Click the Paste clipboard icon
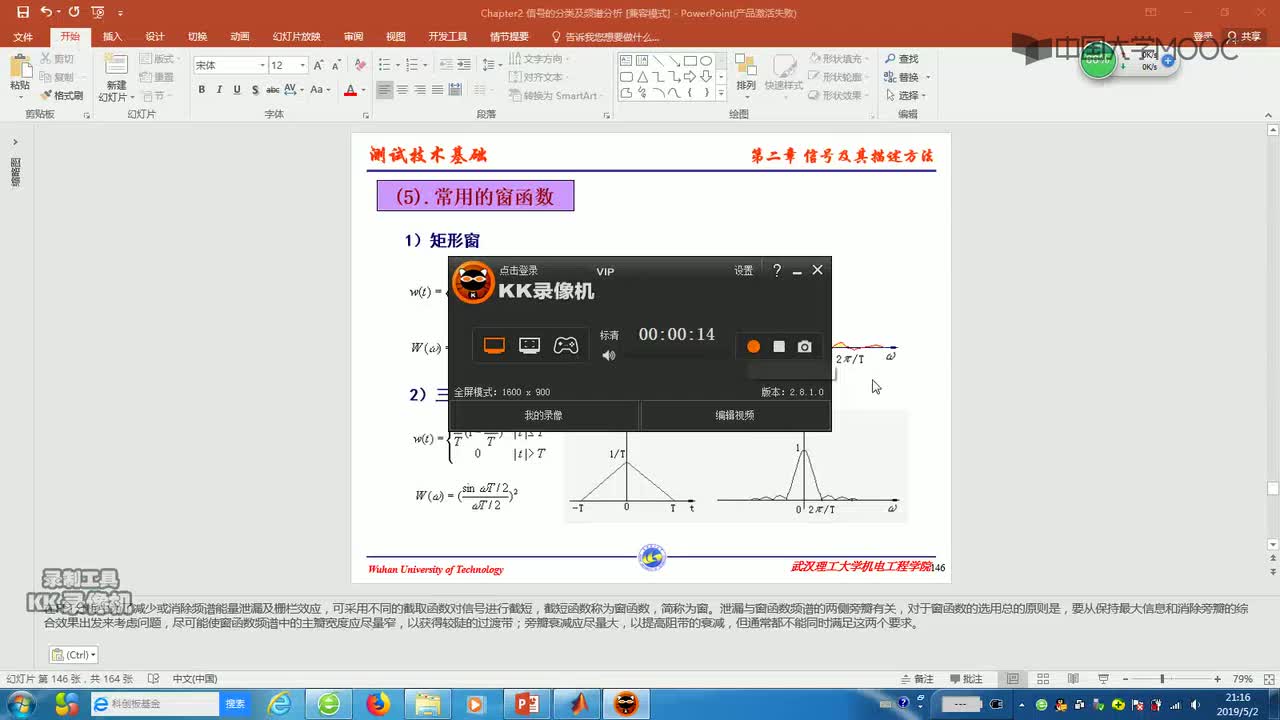Screen dimensions: 1280x720 pyautogui.click(x=20, y=66)
